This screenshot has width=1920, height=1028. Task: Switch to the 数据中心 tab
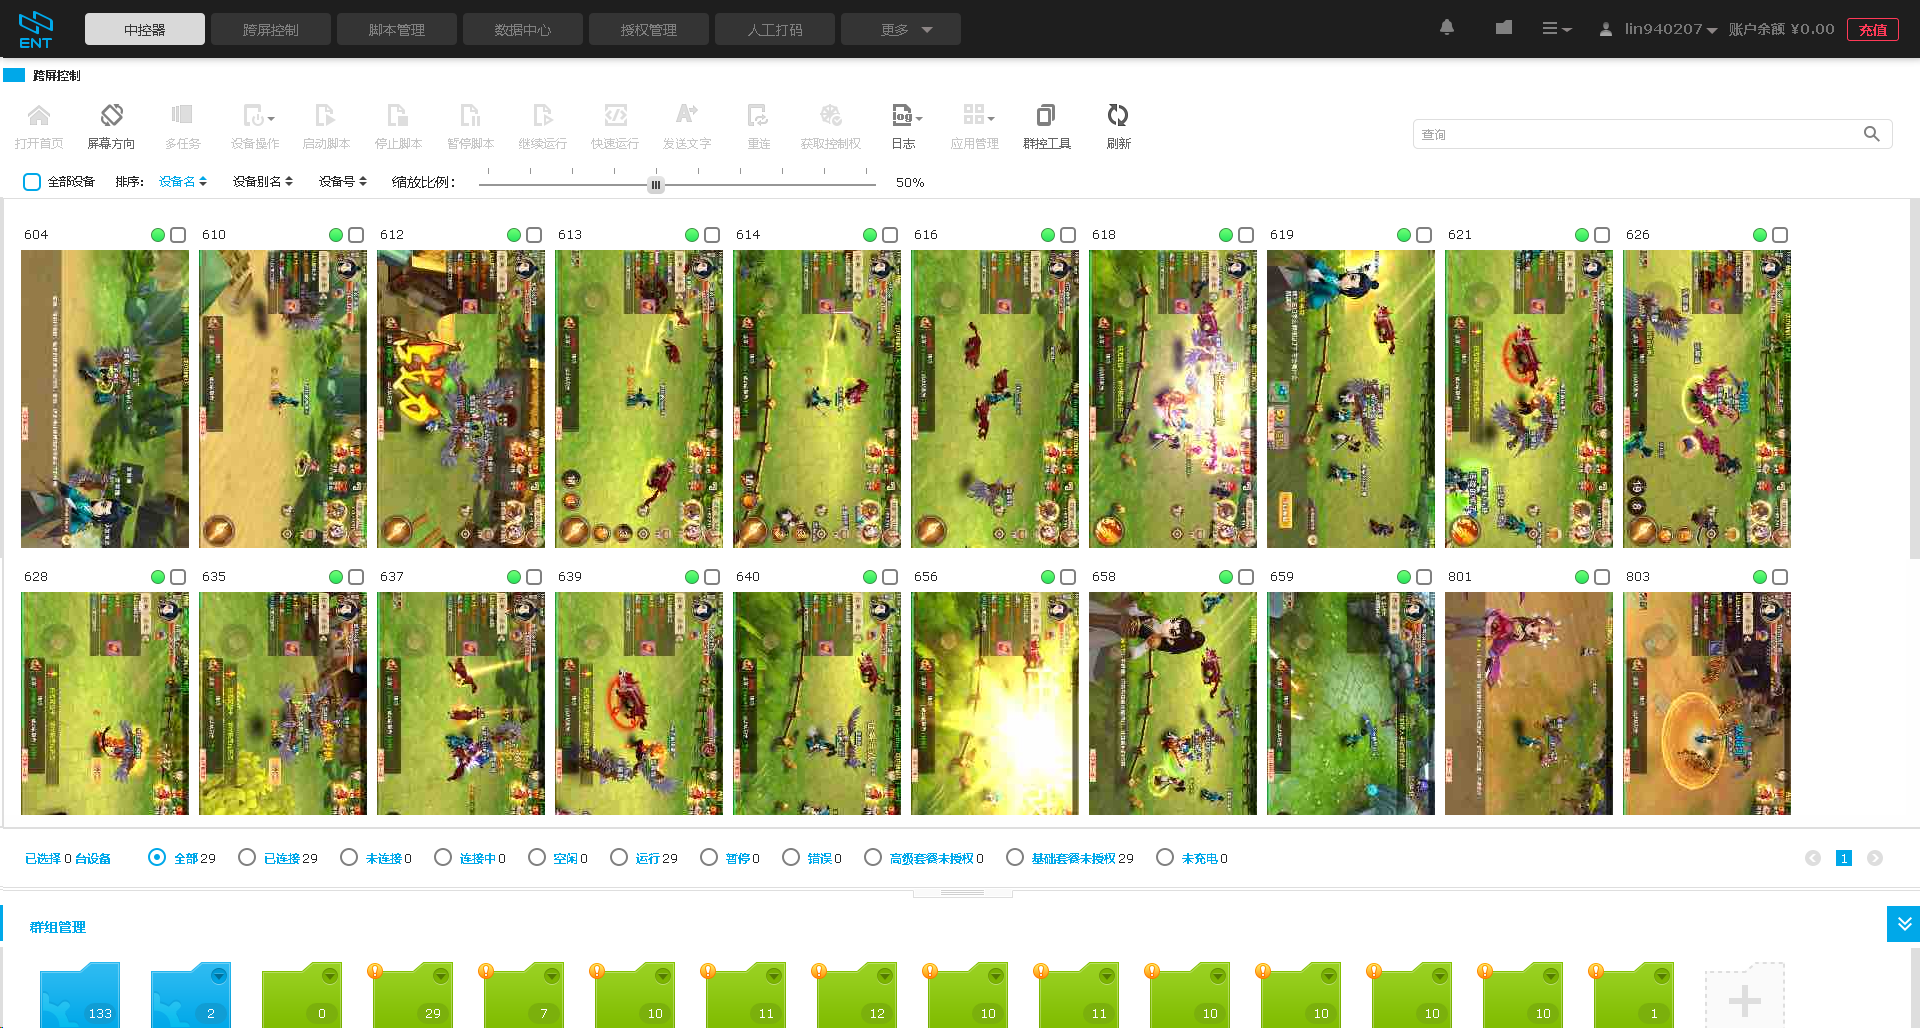523,30
